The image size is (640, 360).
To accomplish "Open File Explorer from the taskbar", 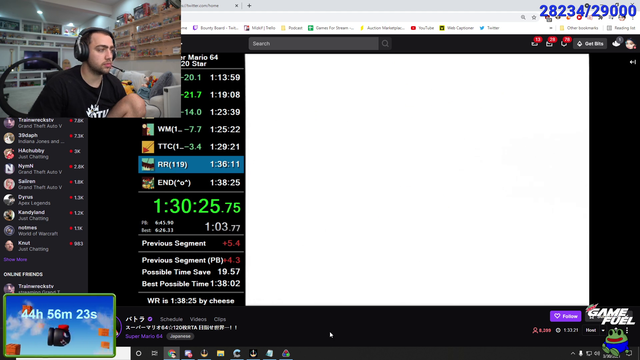I will point(220,353).
